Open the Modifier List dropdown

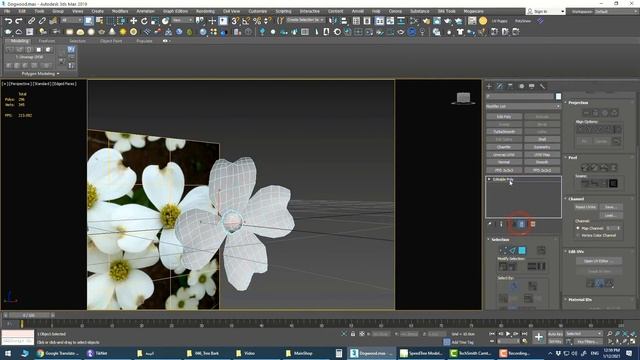click(x=523, y=106)
